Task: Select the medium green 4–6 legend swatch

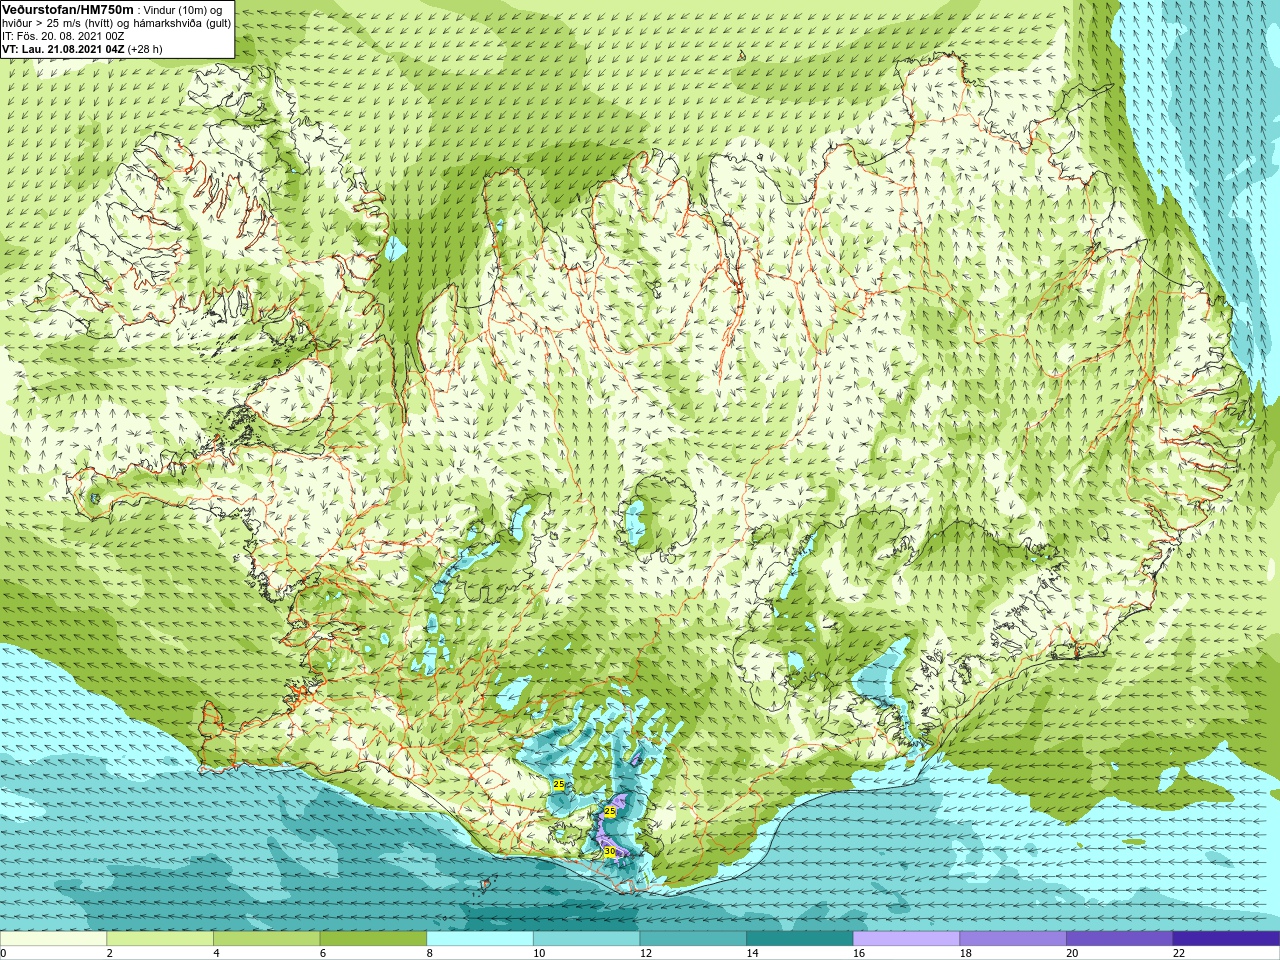Action: point(267,939)
